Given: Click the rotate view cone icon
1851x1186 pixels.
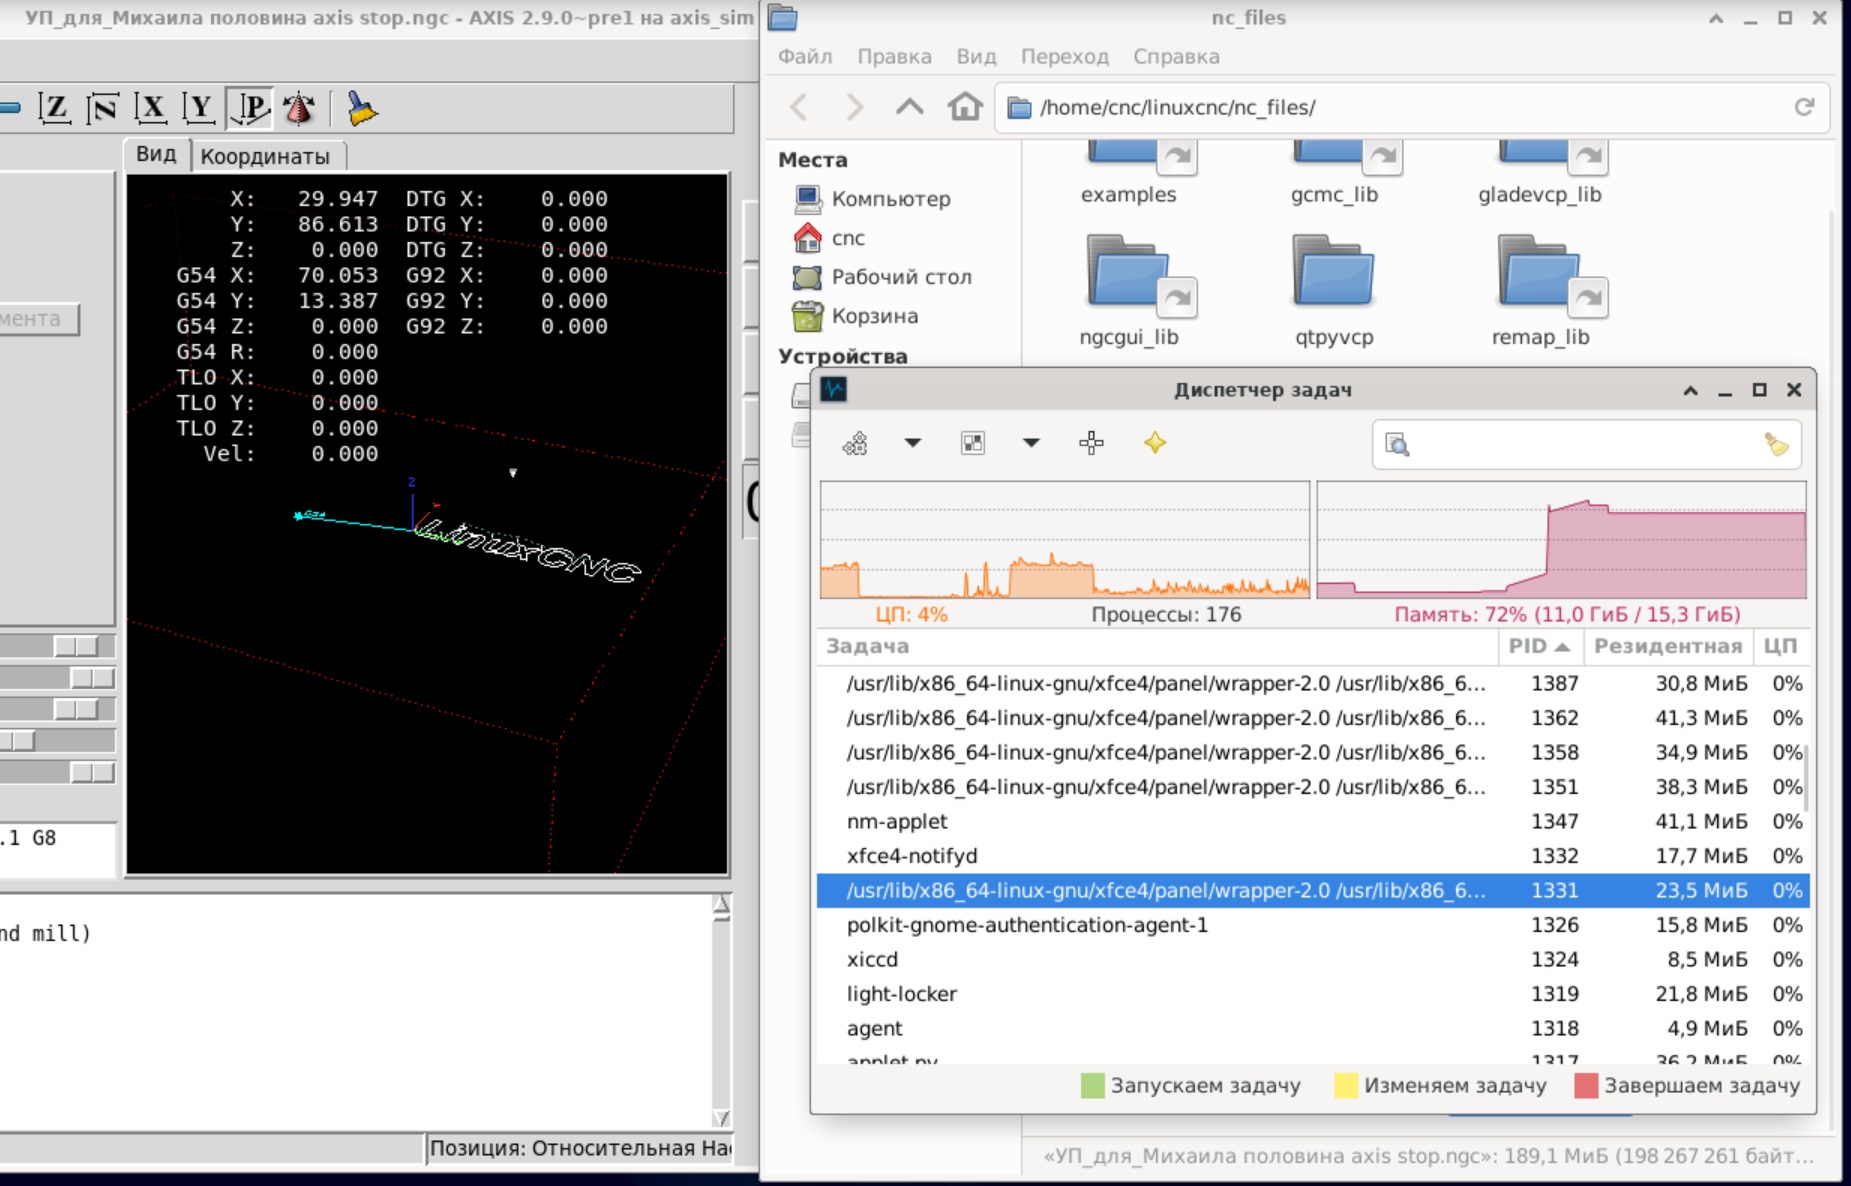Looking at the screenshot, I should (298, 108).
